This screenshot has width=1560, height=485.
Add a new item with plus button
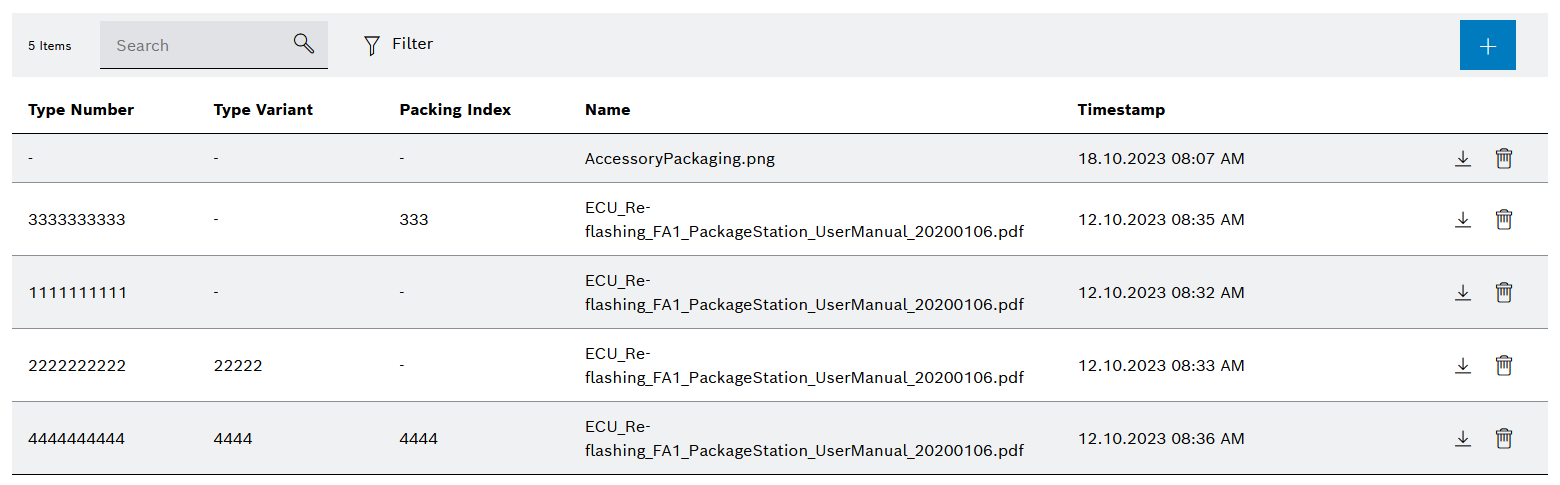pyautogui.click(x=1487, y=46)
